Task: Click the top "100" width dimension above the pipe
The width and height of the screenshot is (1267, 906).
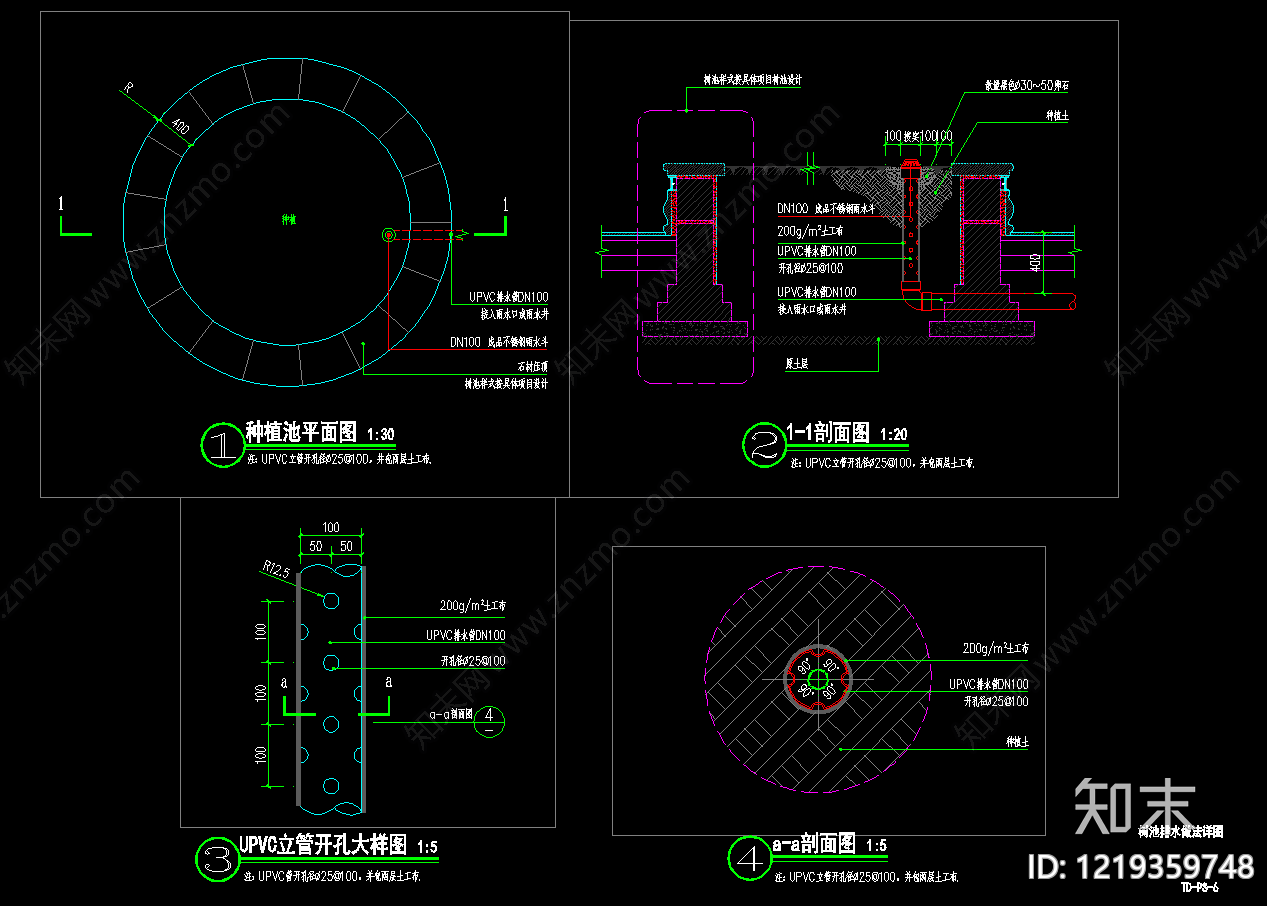Action: tap(331, 528)
